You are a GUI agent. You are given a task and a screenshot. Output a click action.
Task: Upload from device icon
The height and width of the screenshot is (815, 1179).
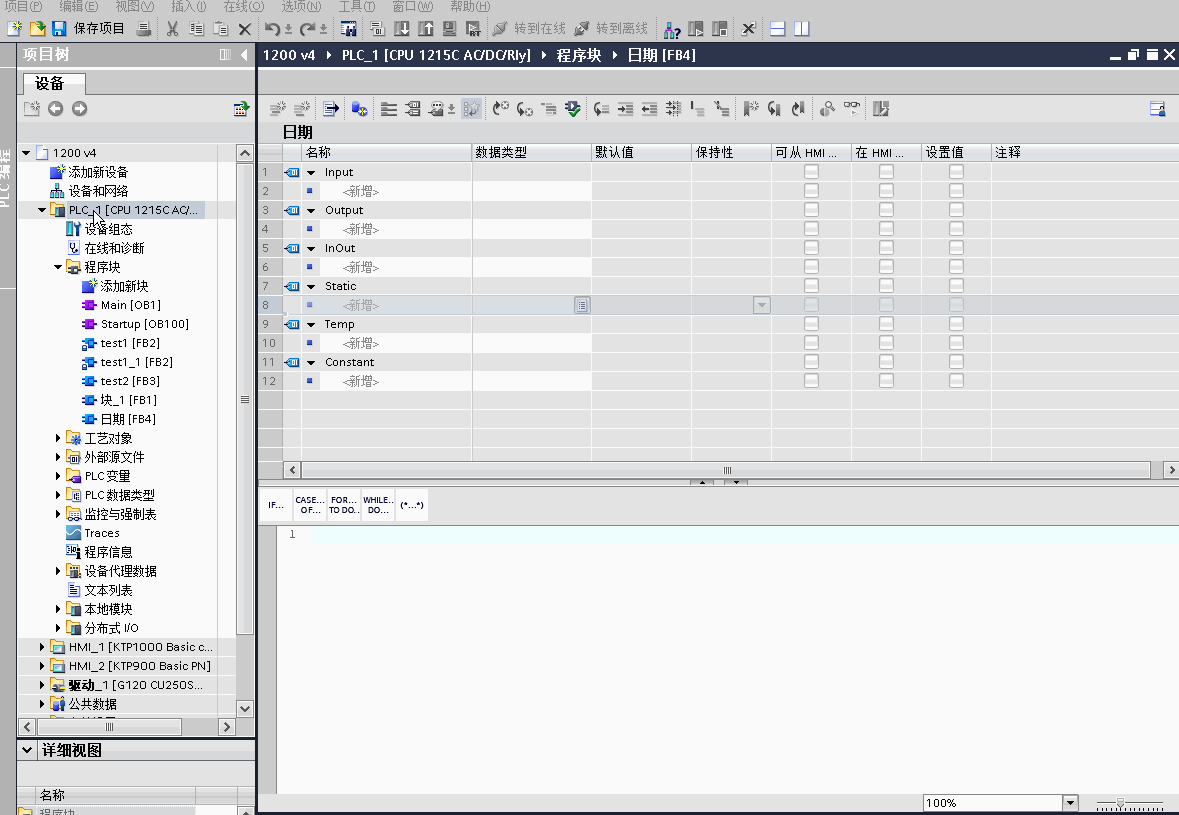tap(426, 29)
